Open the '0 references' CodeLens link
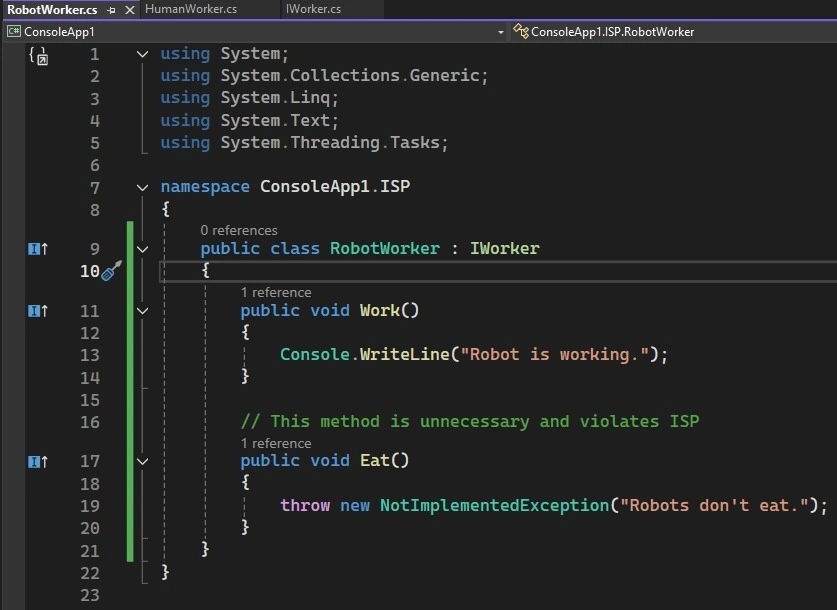This screenshot has width=837, height=610. (239, 231)
